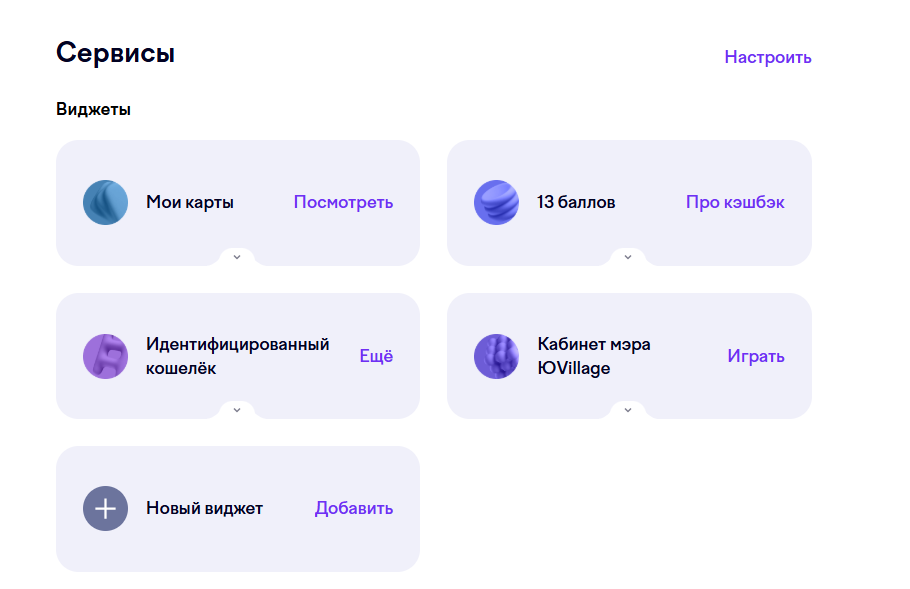Open Мои карты via its card icon
The width and height of the screenshot is (910, 589).
point(105,202)
